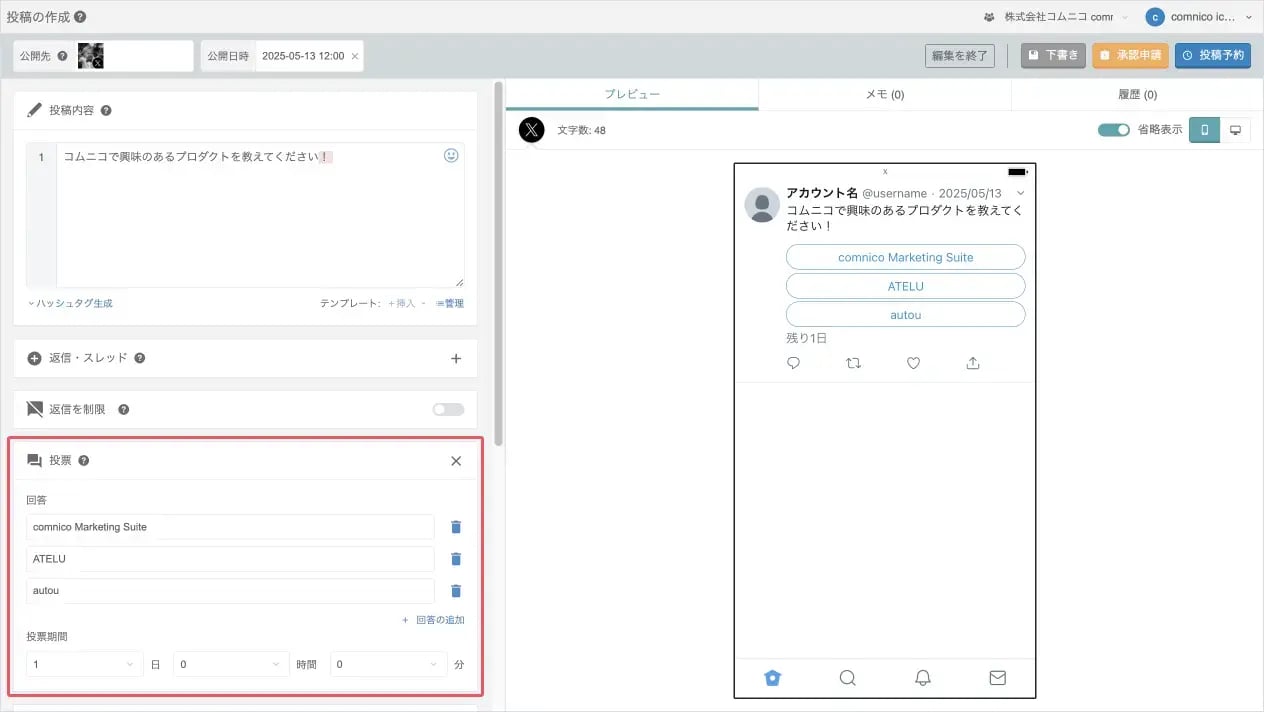Click the X platform logo icon in preview
Image resolution: width=1264 pixels, height=712 pixels.
click(532, 130)
